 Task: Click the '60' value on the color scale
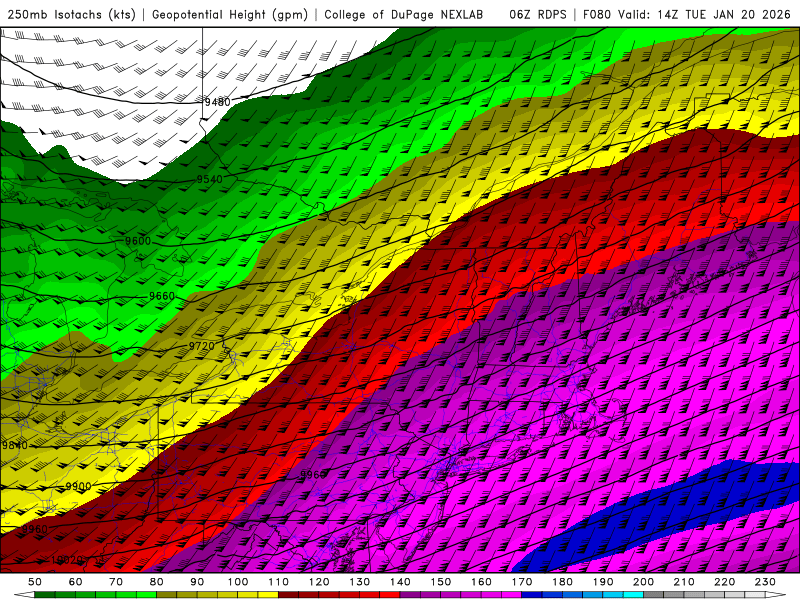76,582
